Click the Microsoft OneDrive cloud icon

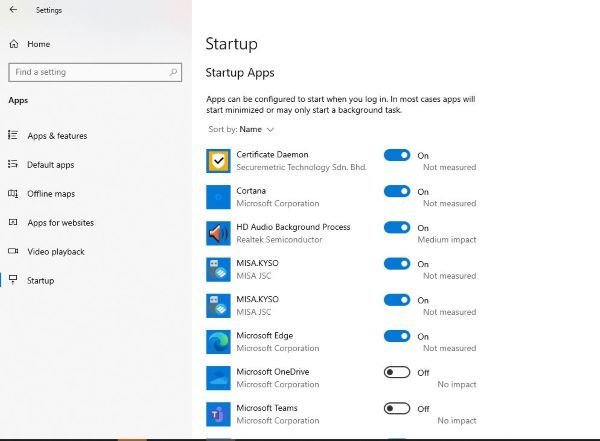218,378
